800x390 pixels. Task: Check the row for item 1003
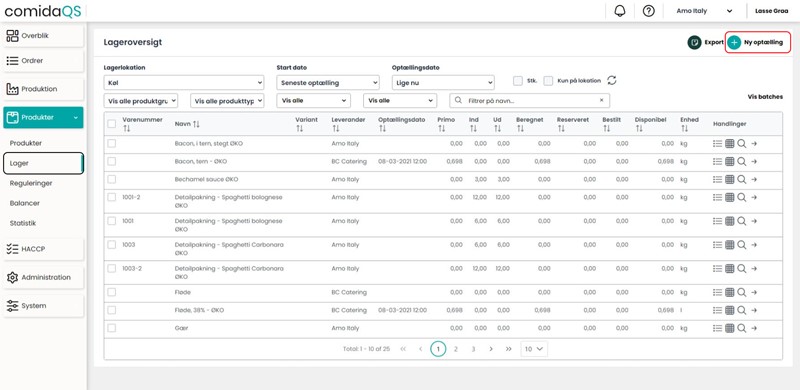(x=111, y=245)
